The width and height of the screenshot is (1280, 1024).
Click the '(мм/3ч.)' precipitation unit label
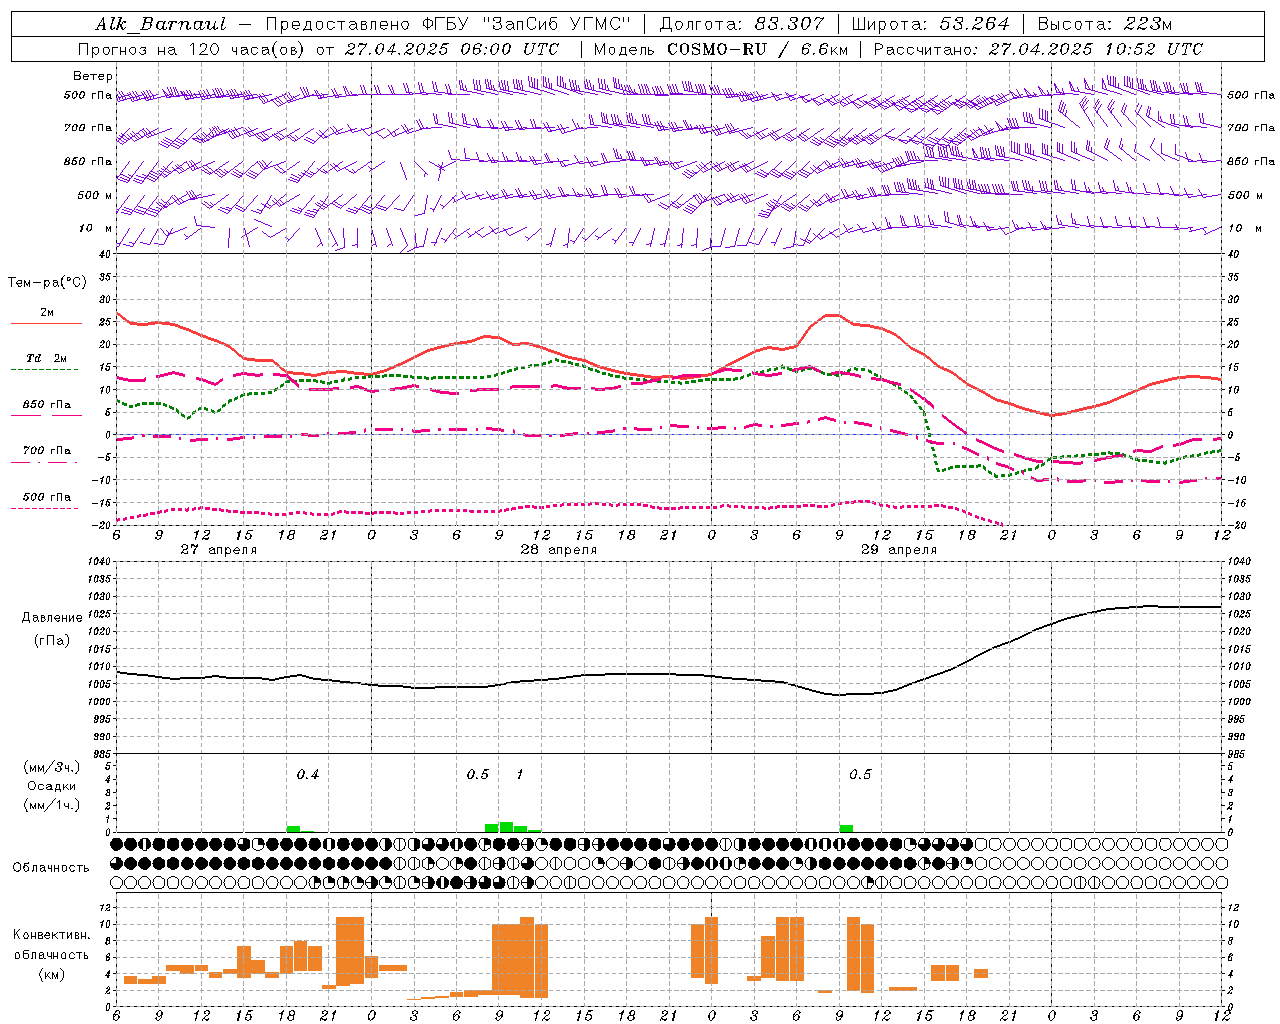click(52, 767)
